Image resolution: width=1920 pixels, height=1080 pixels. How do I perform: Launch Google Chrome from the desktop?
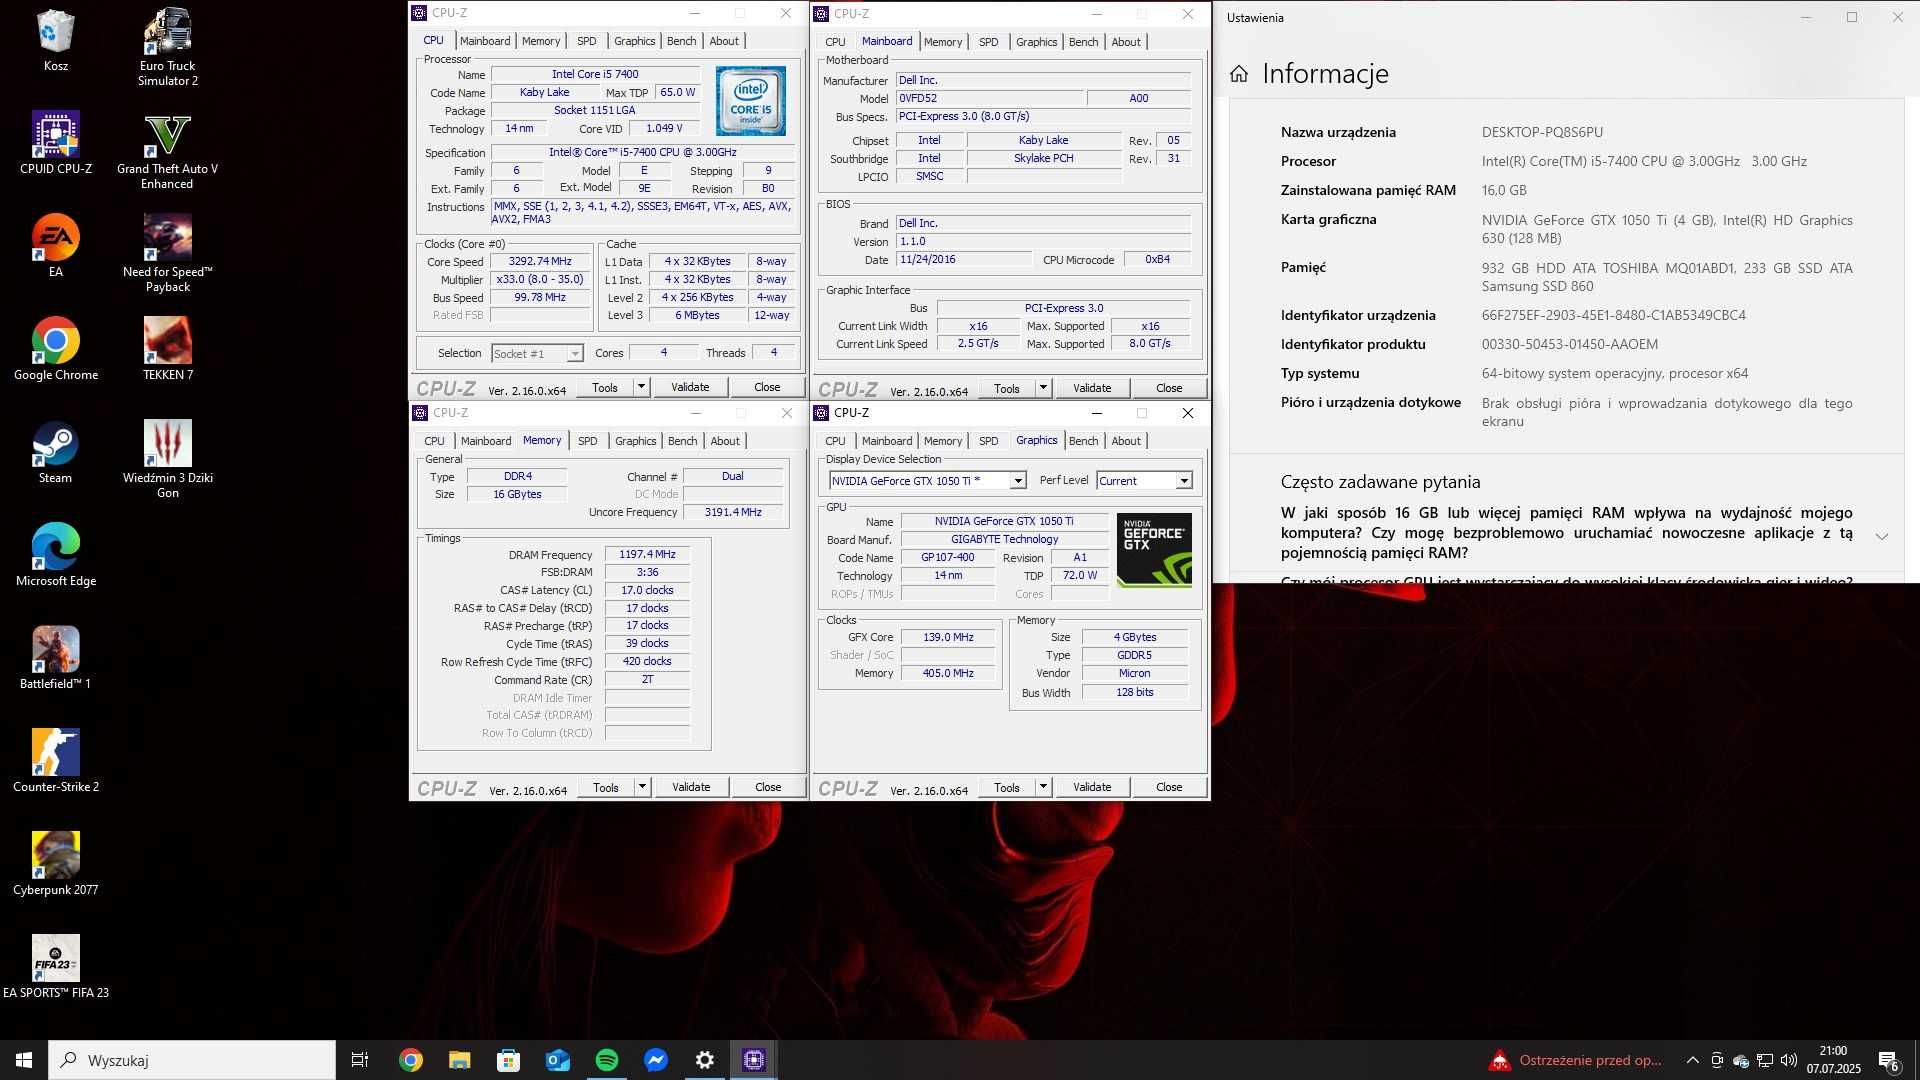56,349
